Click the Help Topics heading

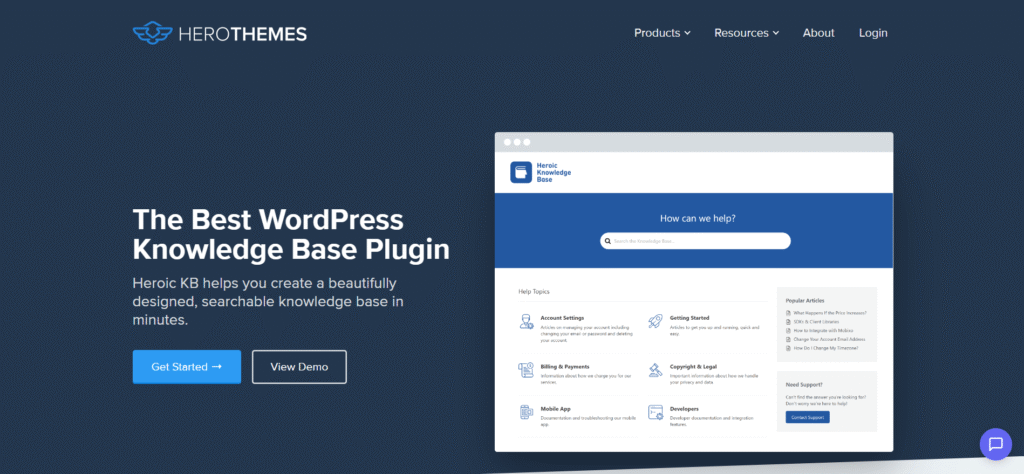pyautogui.click(x=534, y=292)
